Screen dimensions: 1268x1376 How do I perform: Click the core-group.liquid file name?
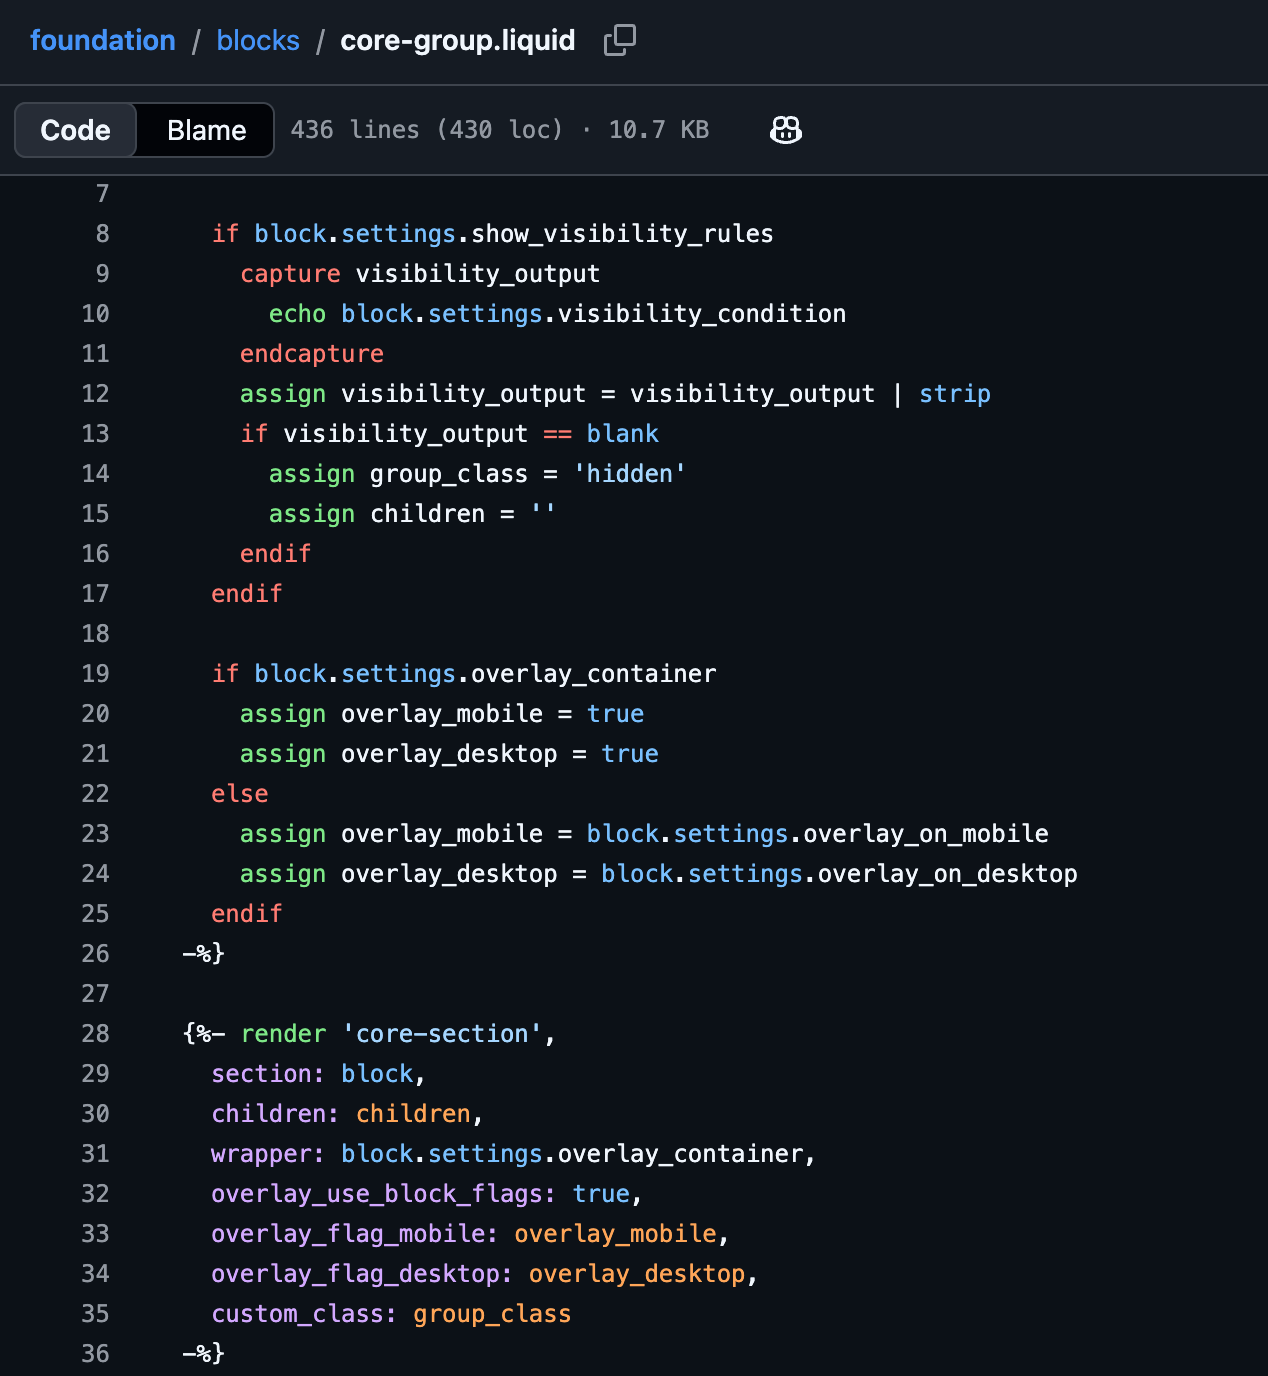point(458,40)
